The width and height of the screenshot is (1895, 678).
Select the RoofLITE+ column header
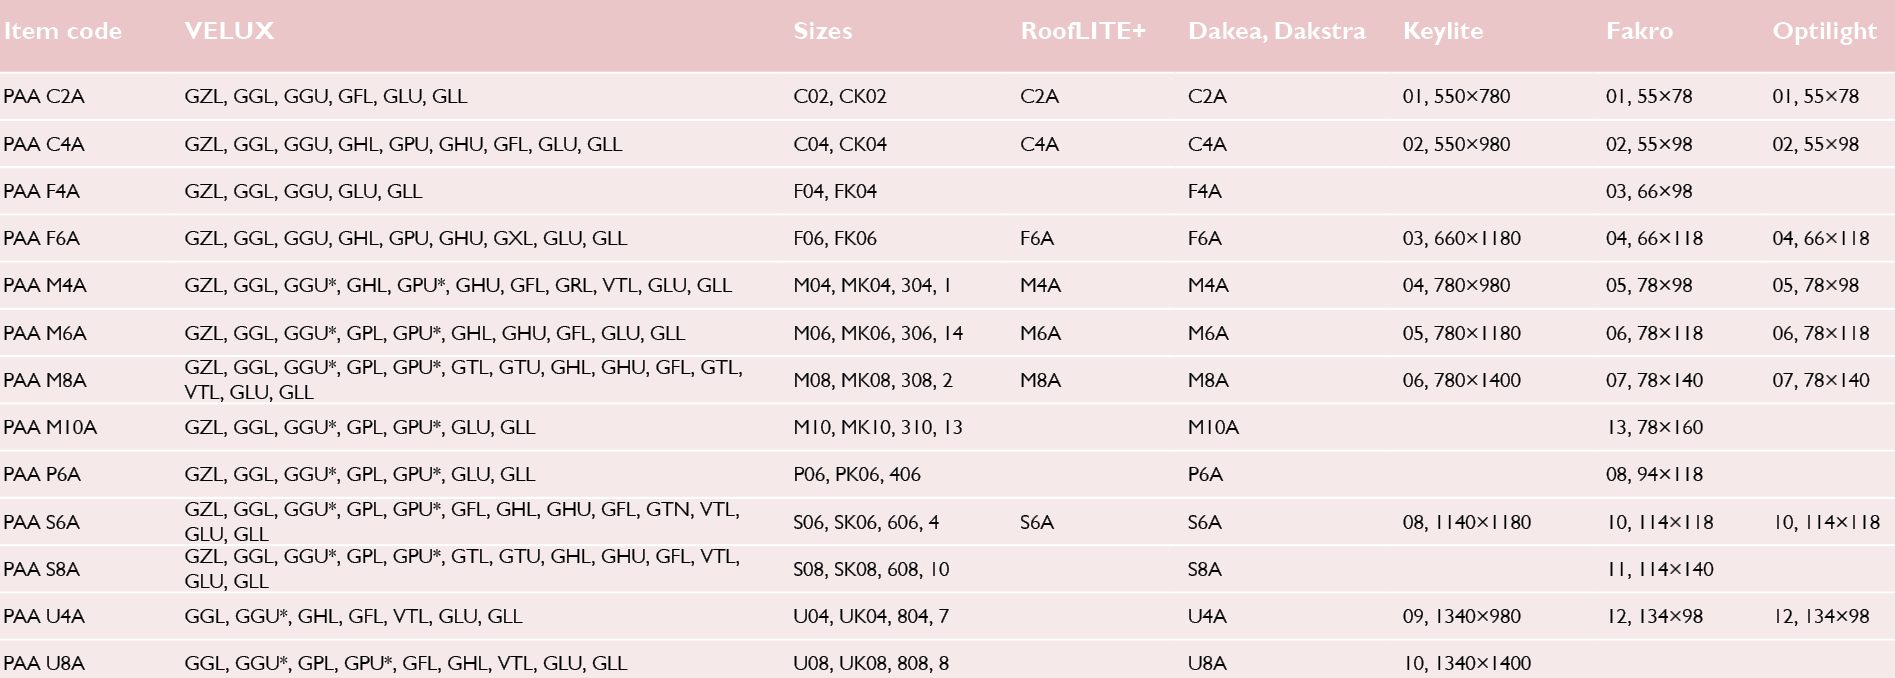[1083, 31]
